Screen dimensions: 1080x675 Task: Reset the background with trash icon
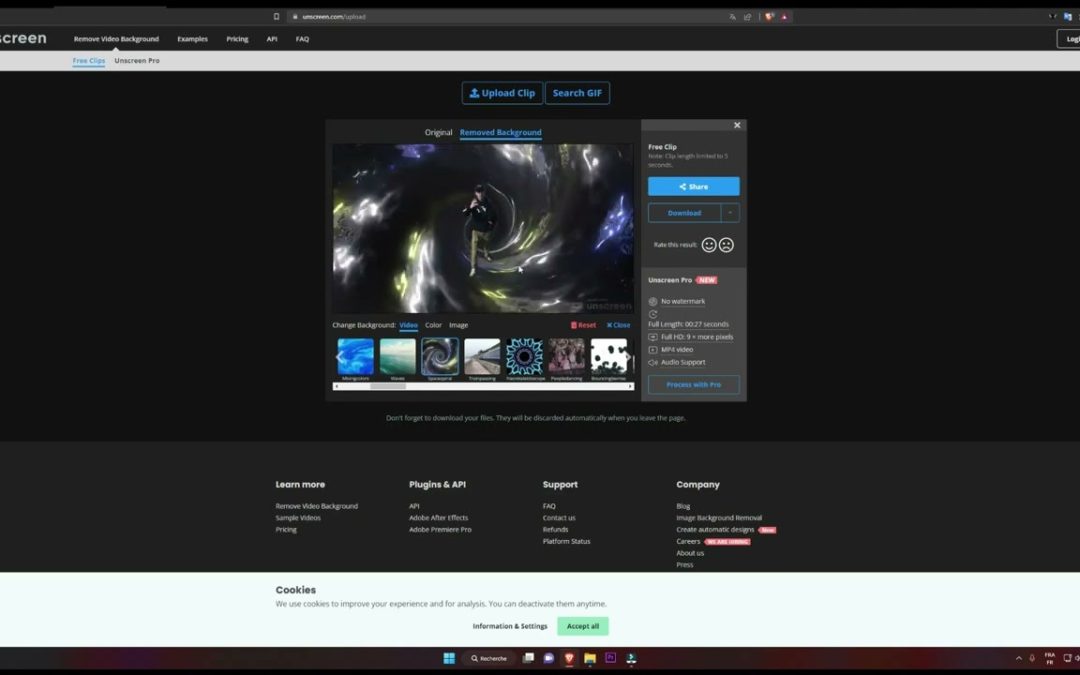pyautogui.click(x=583, y=325)
